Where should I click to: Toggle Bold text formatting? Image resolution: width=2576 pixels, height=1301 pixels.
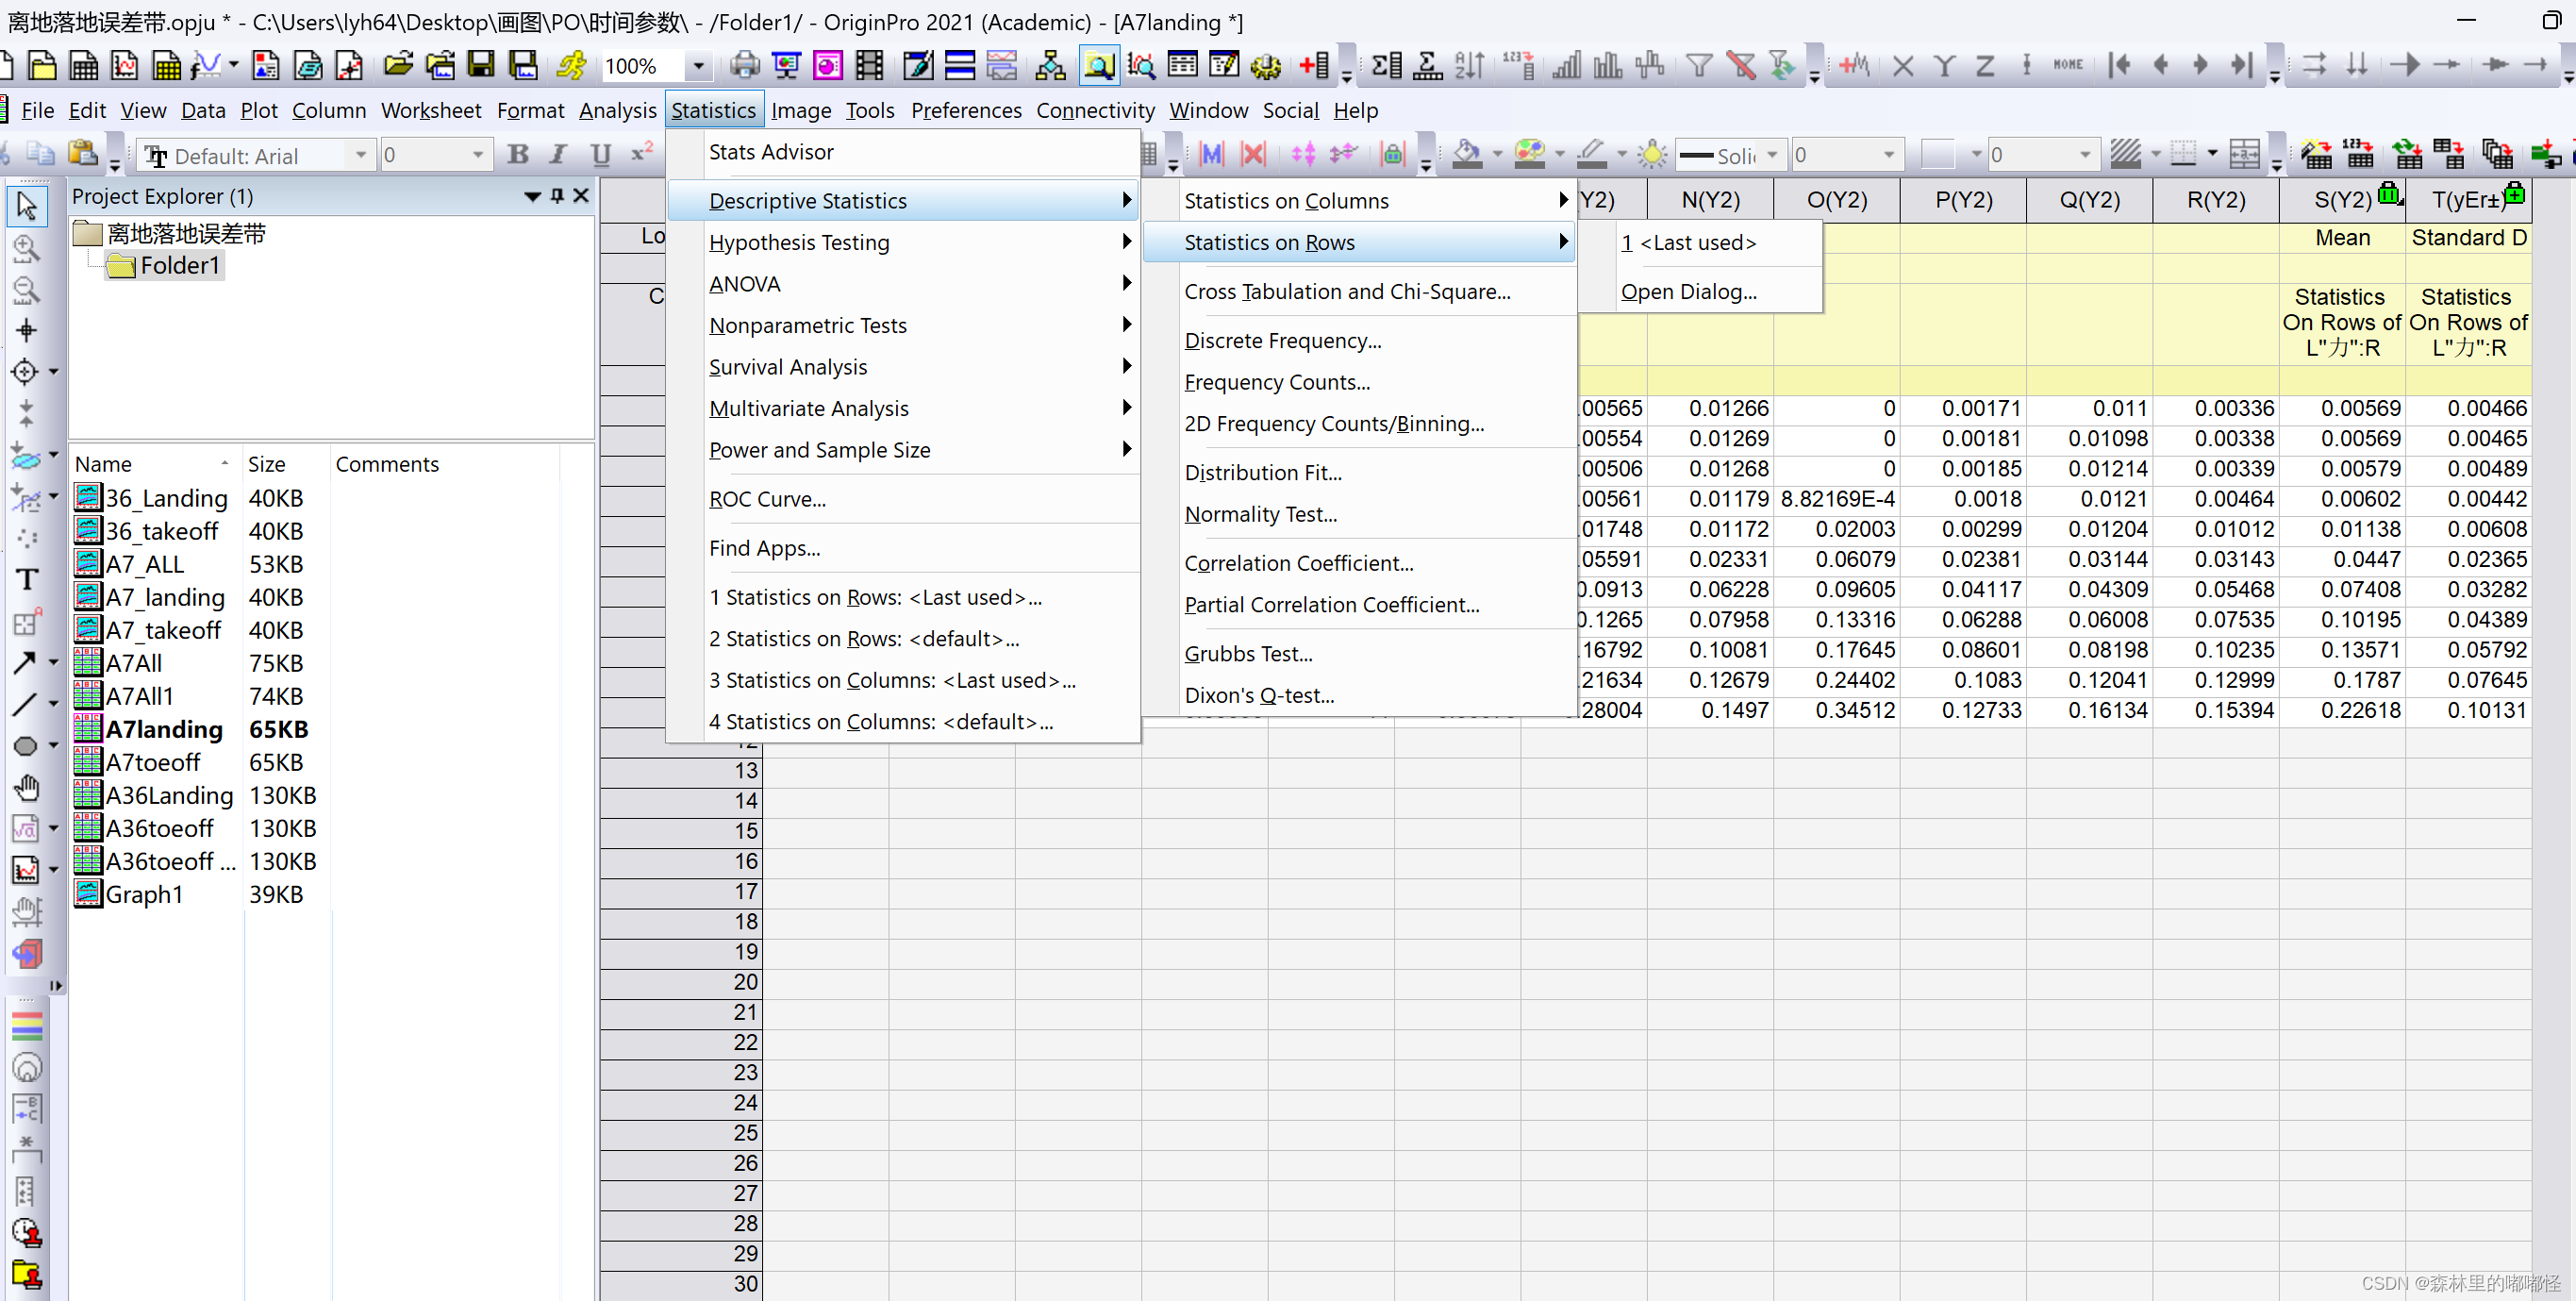coord(517,155)
